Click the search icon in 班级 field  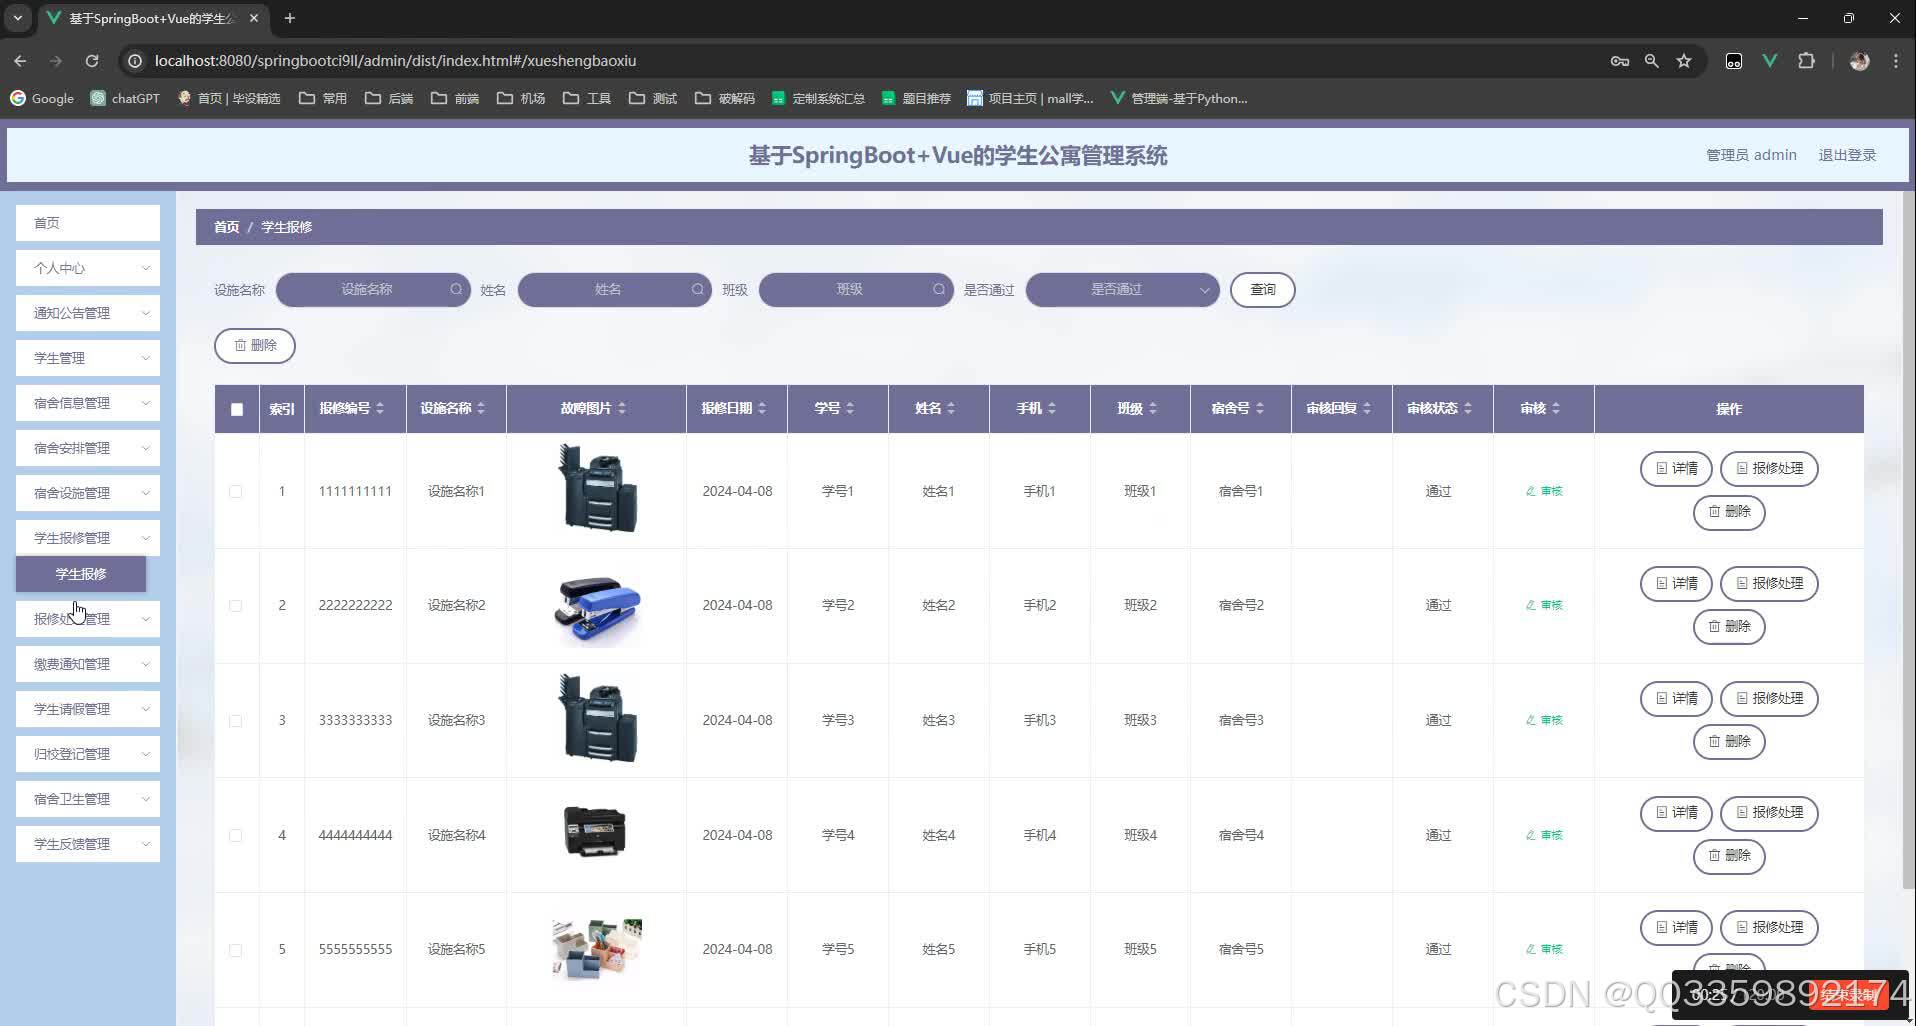point(939,289)
